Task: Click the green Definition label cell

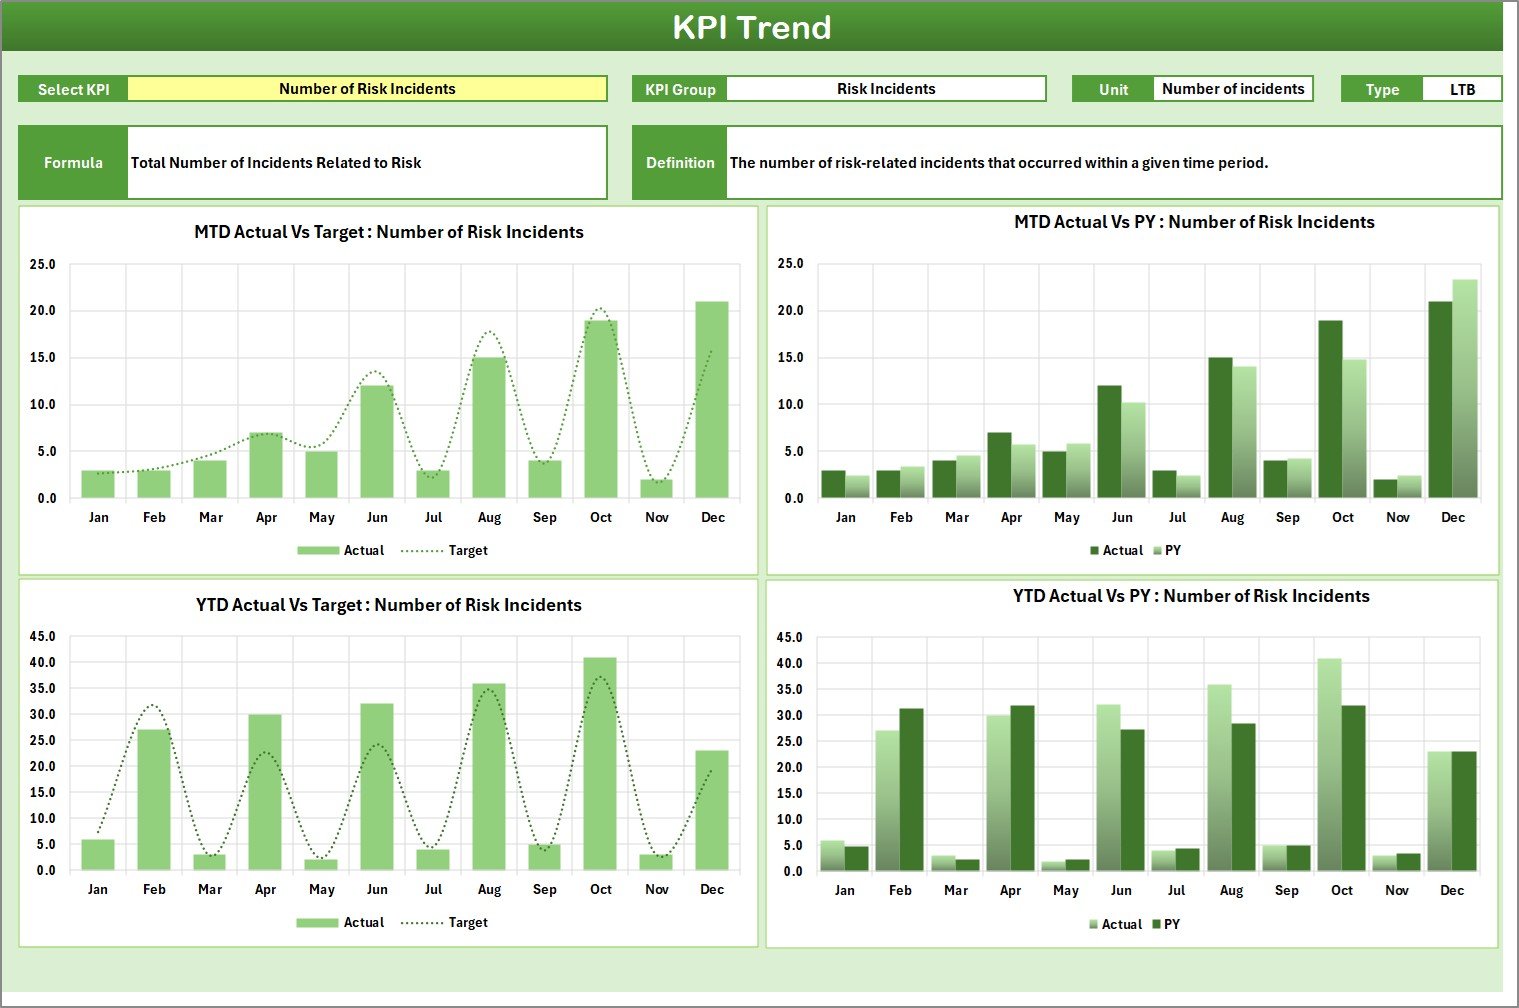Action: pyautogui.click(x=680, y=162)
